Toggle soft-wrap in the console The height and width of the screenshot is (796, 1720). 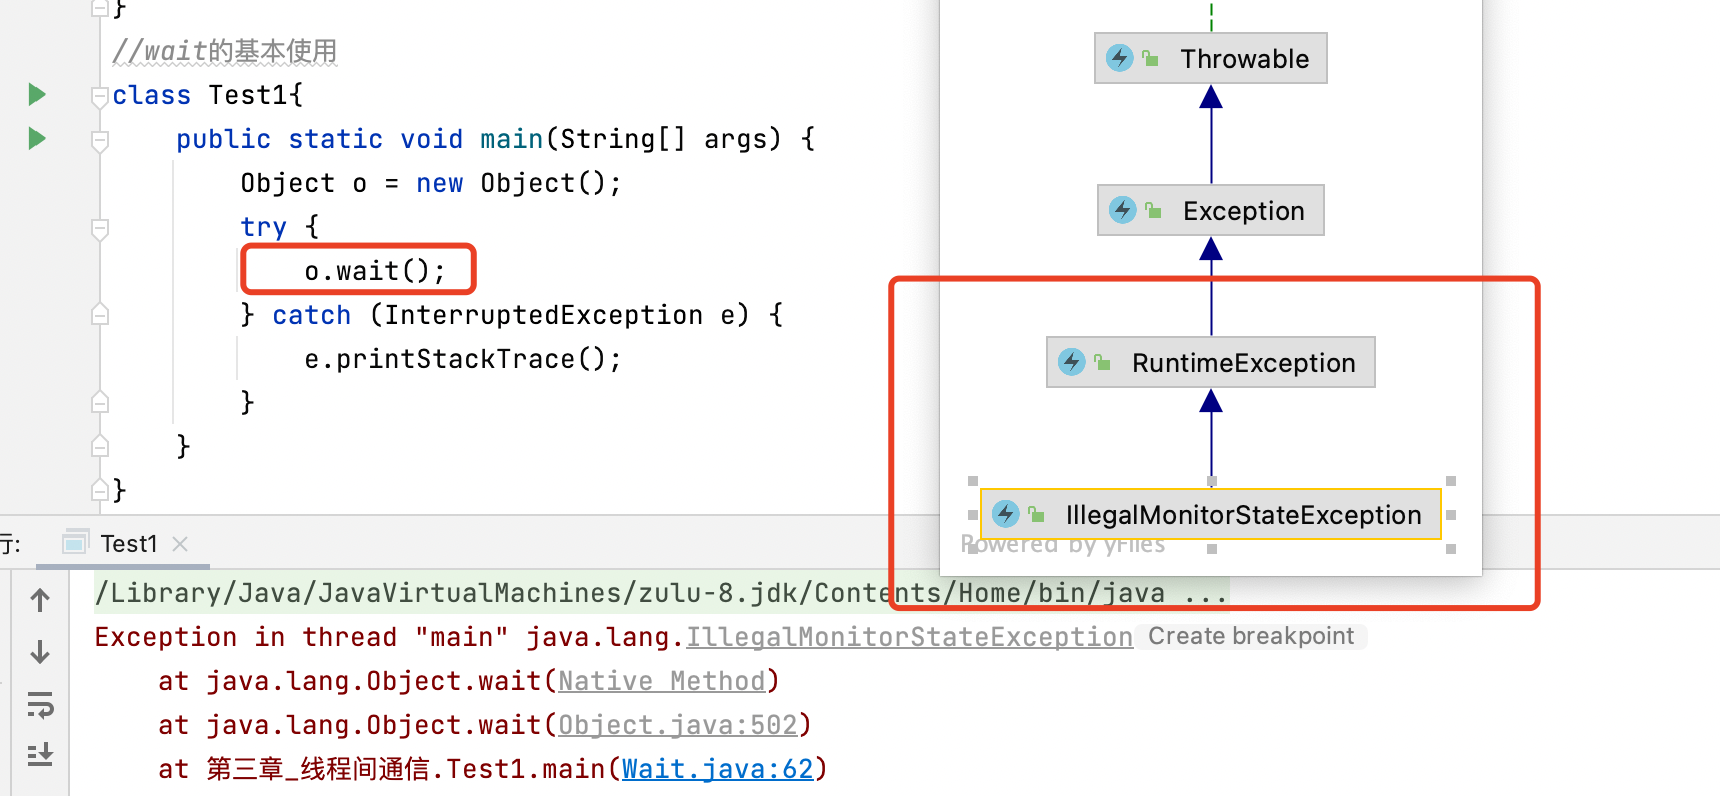(40, 705)
